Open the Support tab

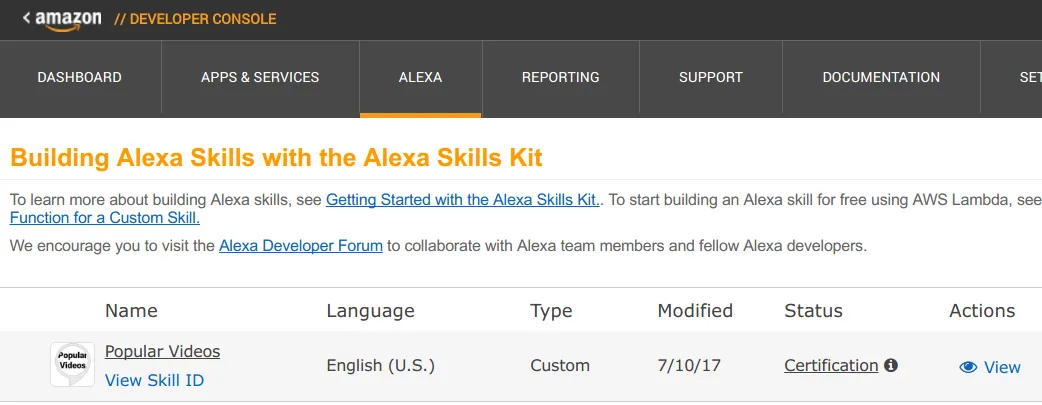click(711, 77)
